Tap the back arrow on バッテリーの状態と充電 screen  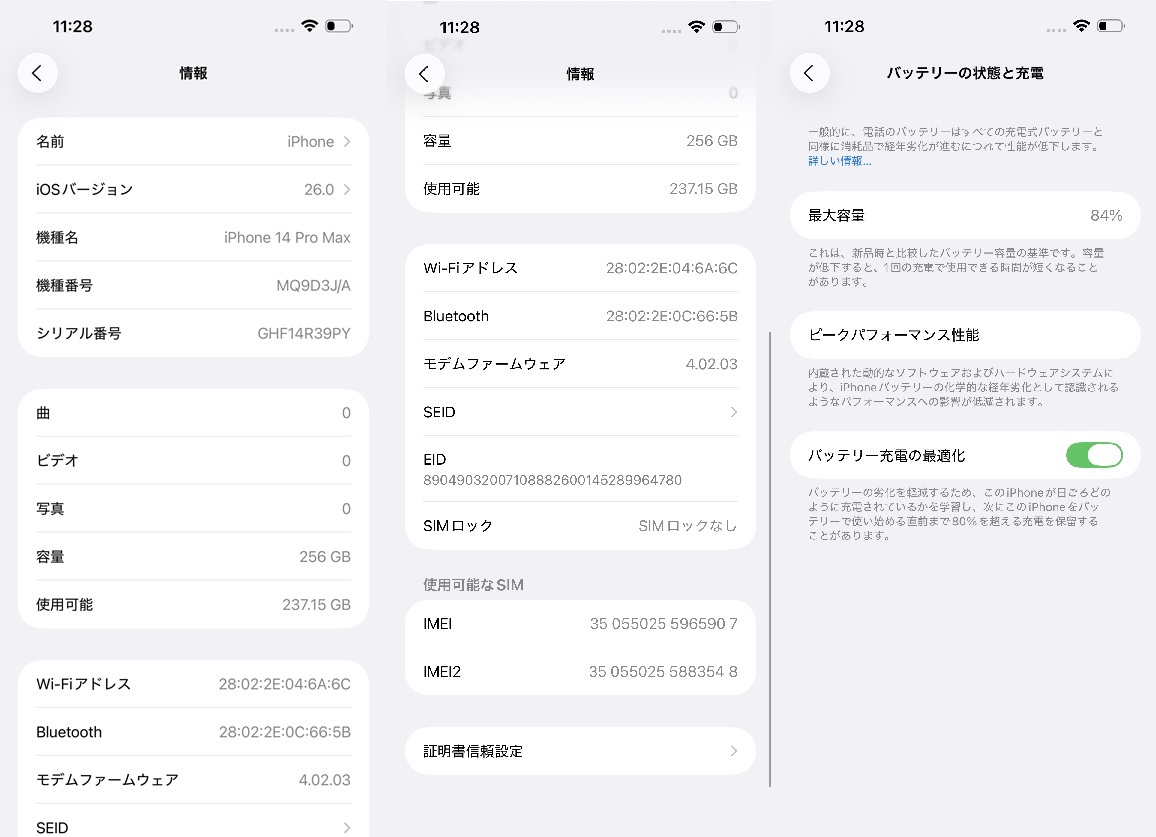pos(810,72)
